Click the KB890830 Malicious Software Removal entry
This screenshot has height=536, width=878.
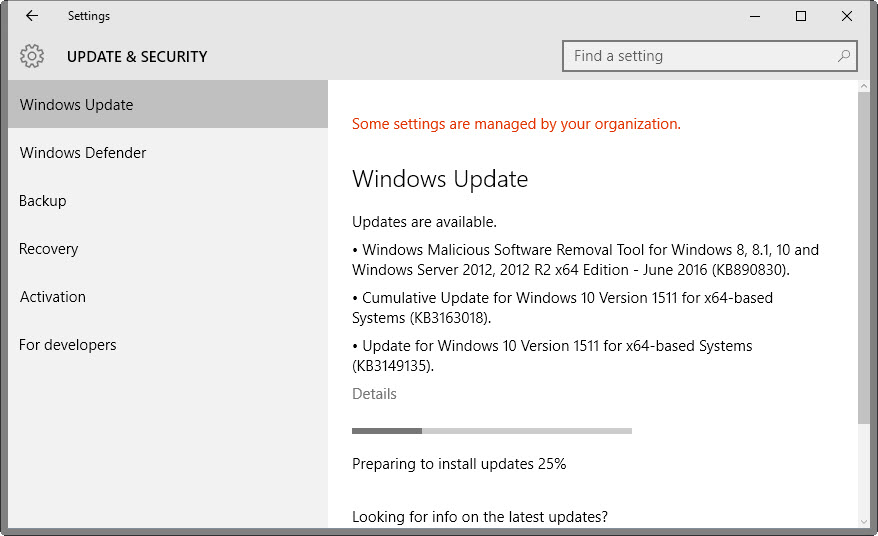586,260
